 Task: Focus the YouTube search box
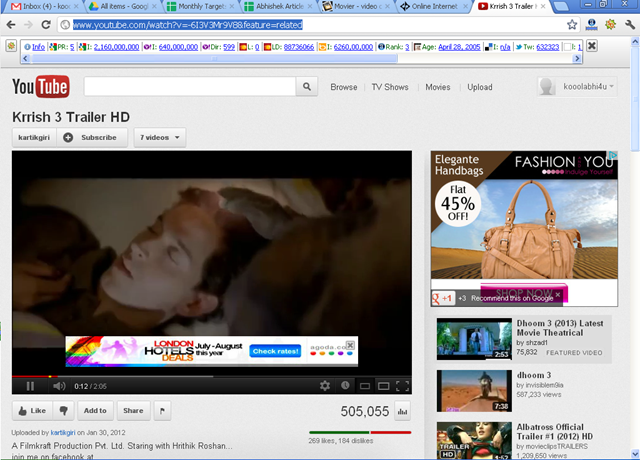click(x=190, y=87)
